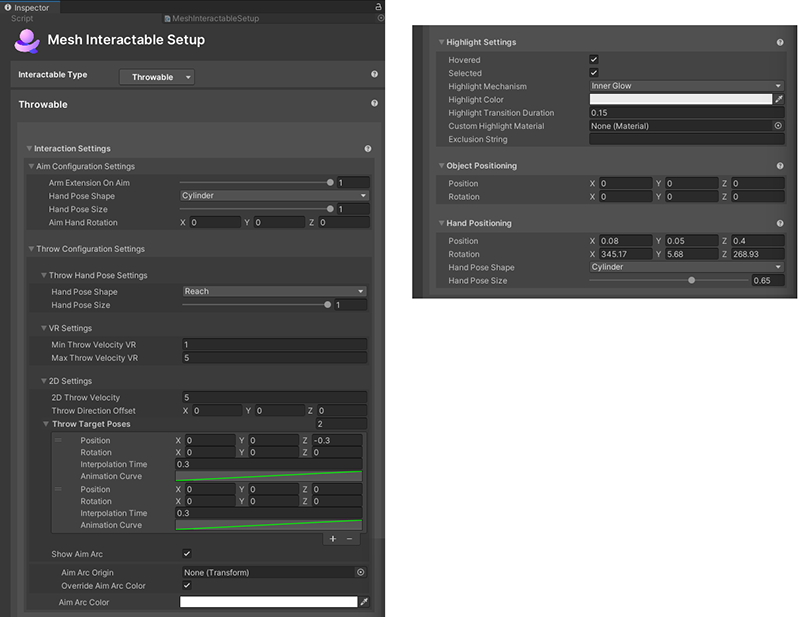The height and width of the screenshot is (617, 800).
Task: Click Max Throw Velocity VR field
Action: pyautogui.click(x=274, y=358)
